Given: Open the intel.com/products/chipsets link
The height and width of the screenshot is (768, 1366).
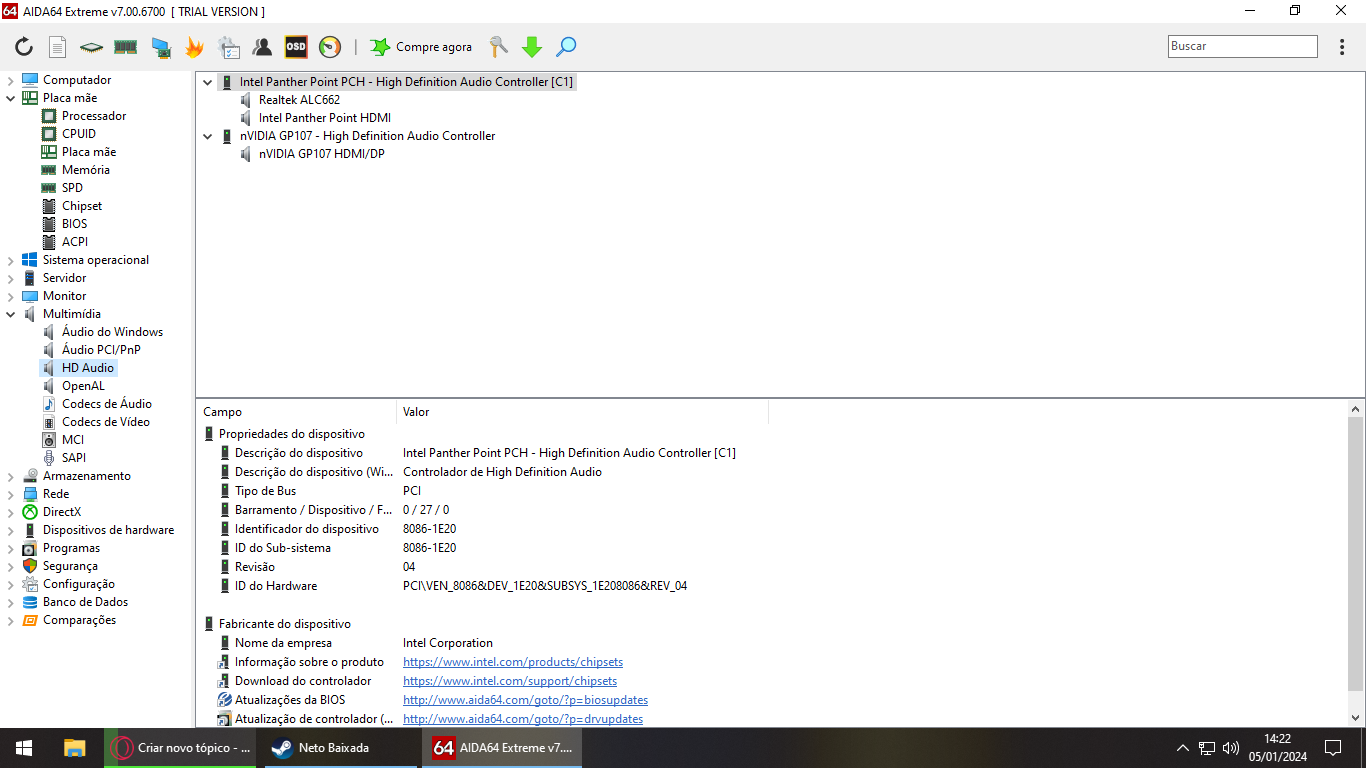Looking at the screenshot, I should 513,662.
